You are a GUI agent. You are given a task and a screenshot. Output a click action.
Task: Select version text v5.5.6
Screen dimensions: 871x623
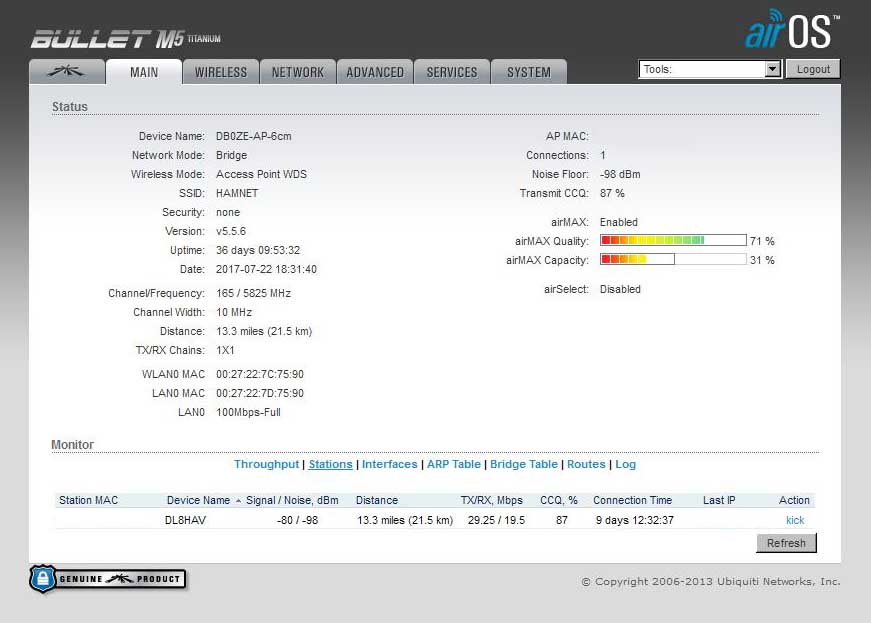click(231, 231)
